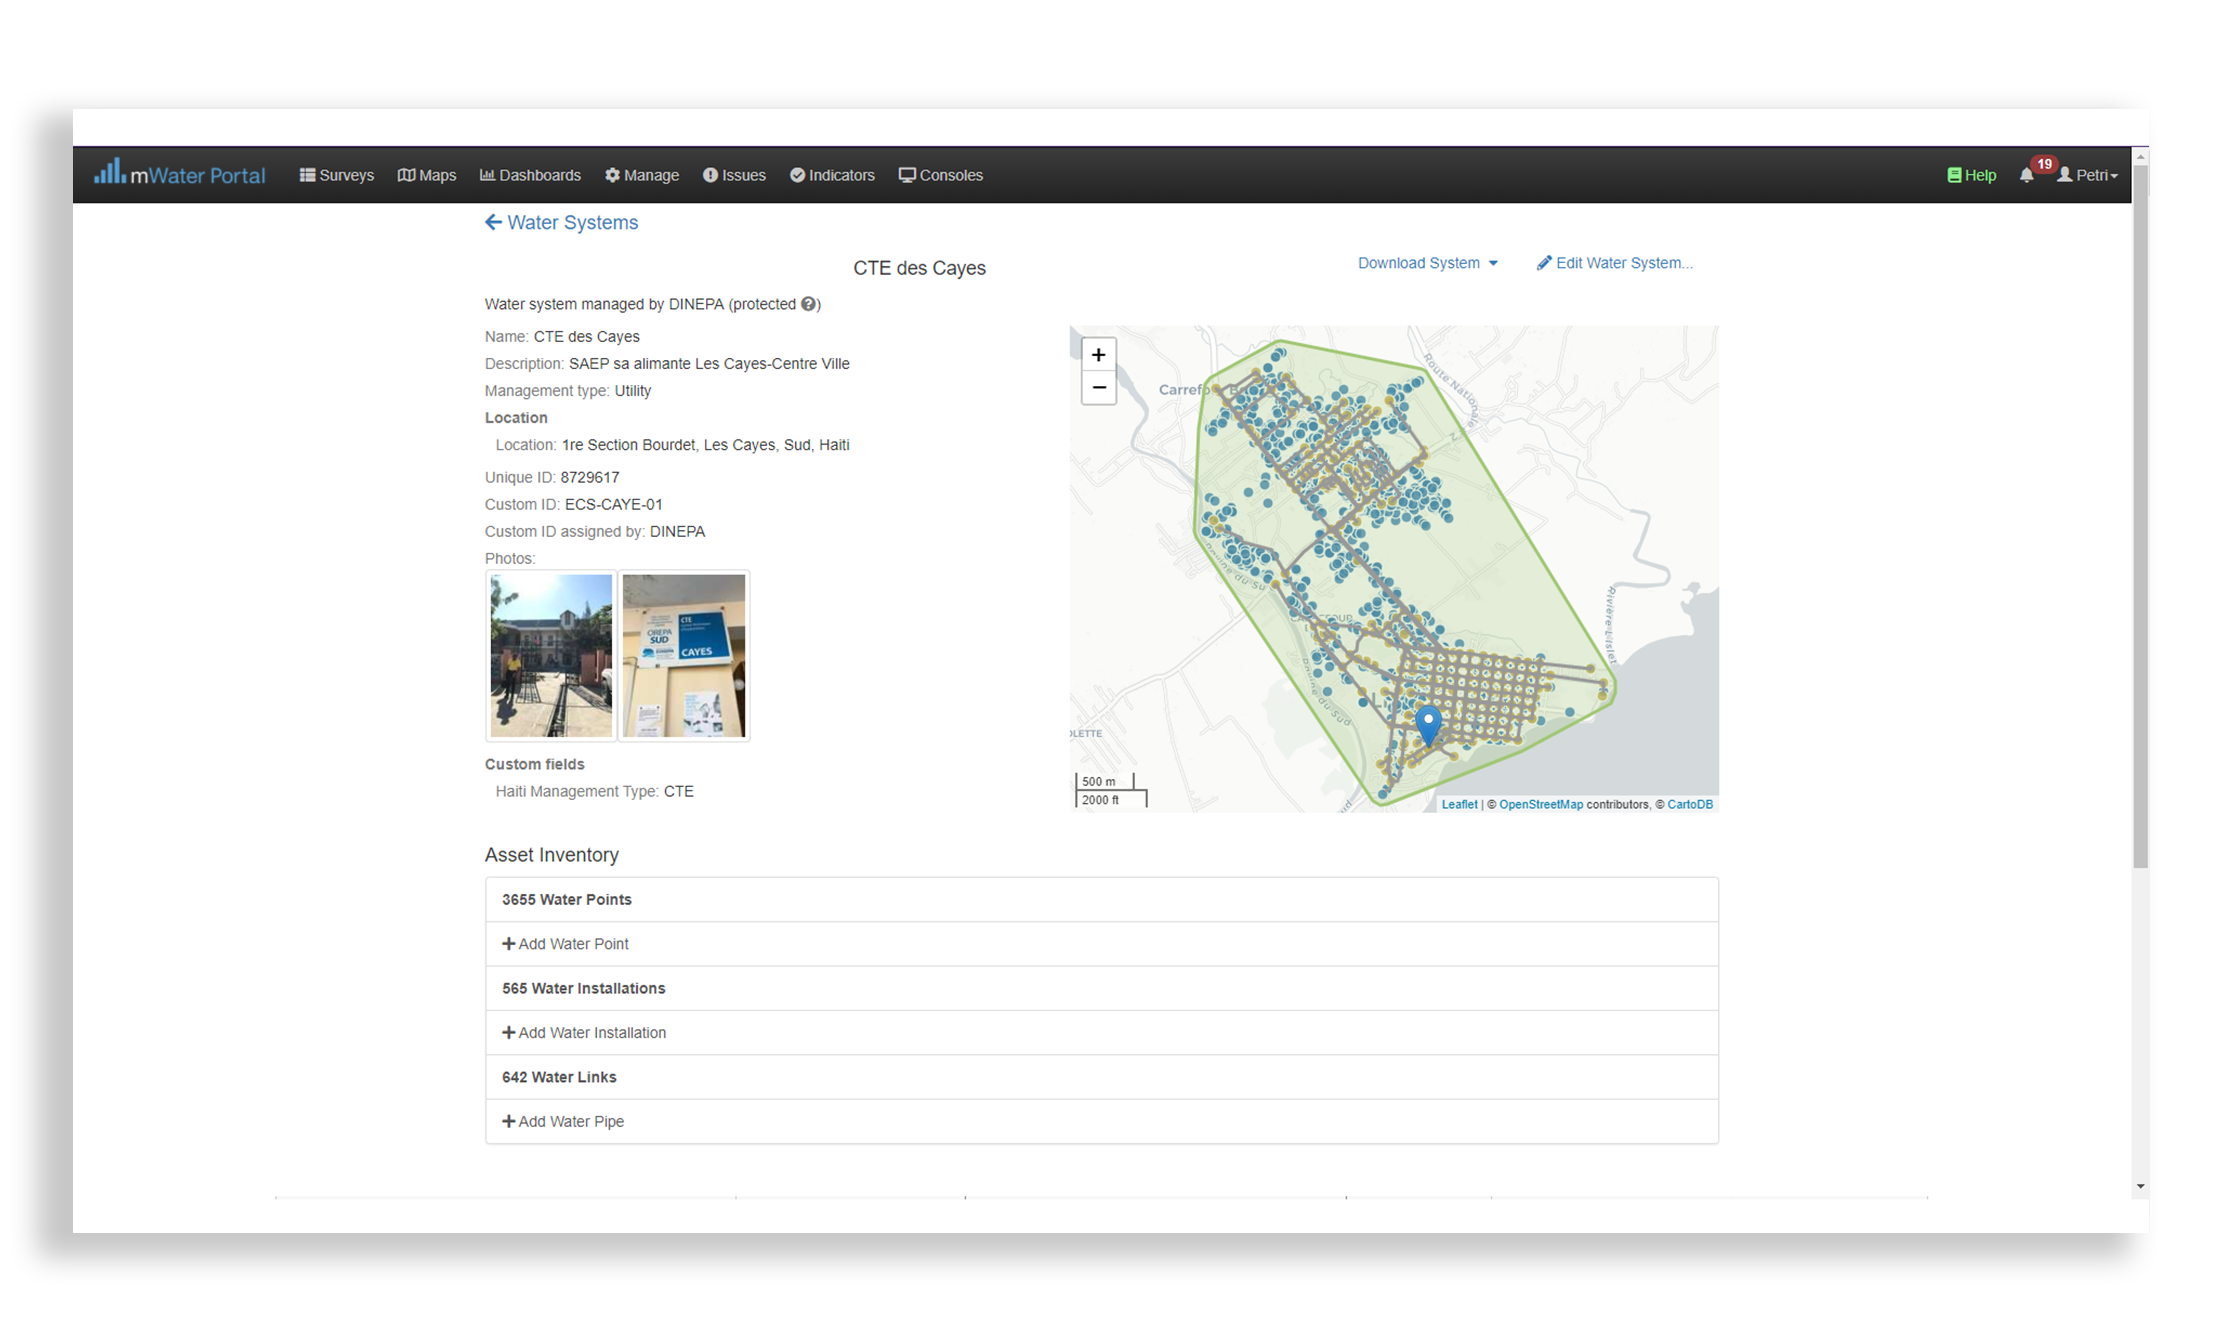Click the back arrow to Water Systems
2222x1342 pixels.
click(493, 222)
